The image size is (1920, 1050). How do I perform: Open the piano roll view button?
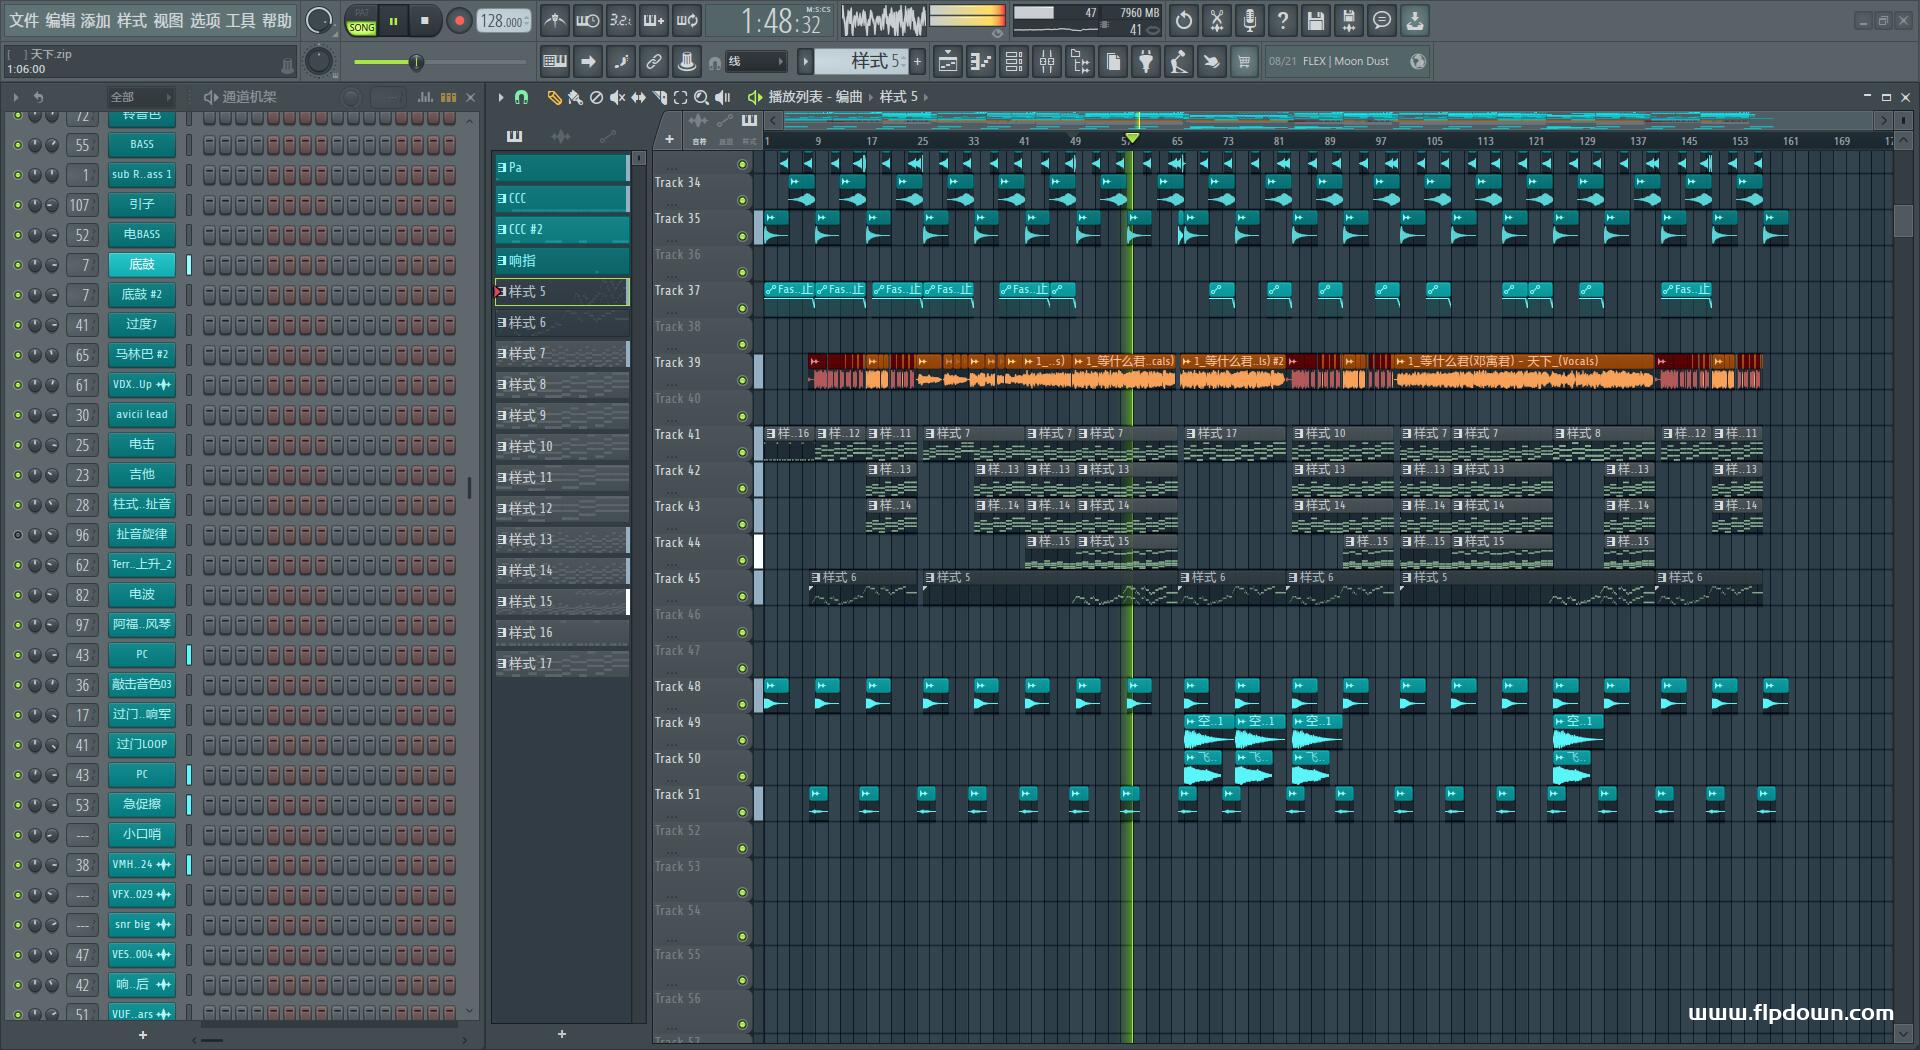pyautogui.click(x=981, y=61)
